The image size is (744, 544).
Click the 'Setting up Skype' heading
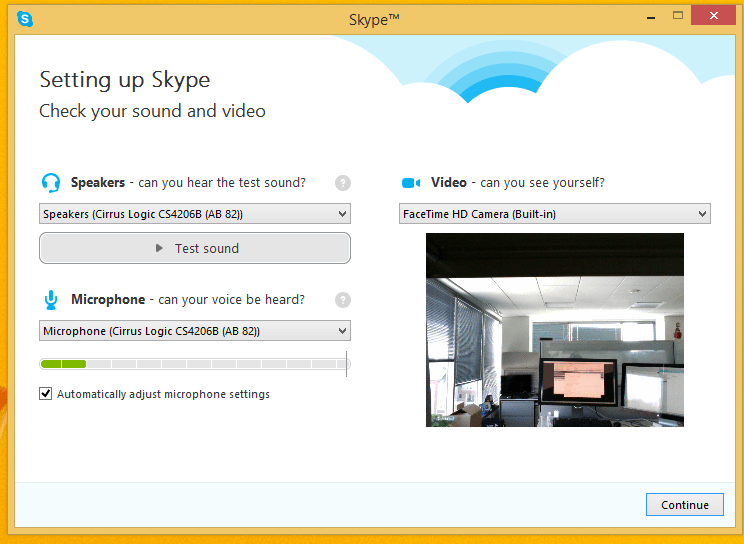[125, 80]
